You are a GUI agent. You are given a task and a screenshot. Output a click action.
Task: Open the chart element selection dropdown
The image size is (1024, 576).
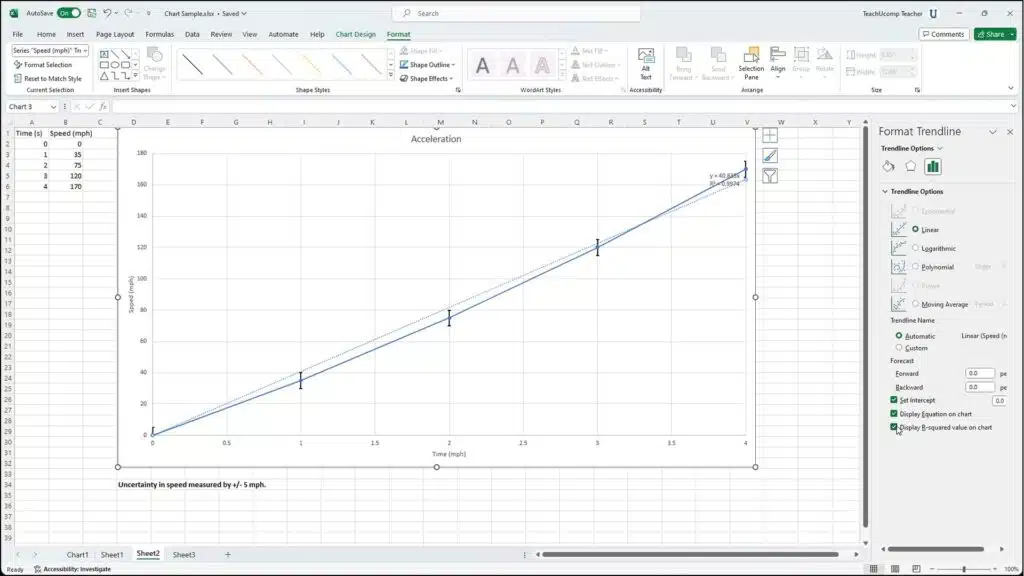(x=85, y=50)
